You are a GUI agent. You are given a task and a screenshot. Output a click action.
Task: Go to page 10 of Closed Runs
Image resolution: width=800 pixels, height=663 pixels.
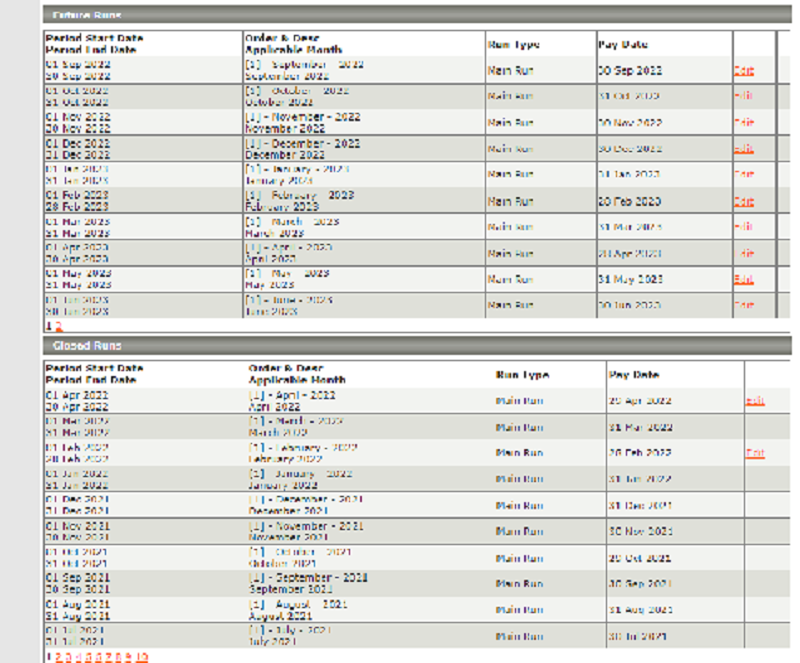point(142,657)
